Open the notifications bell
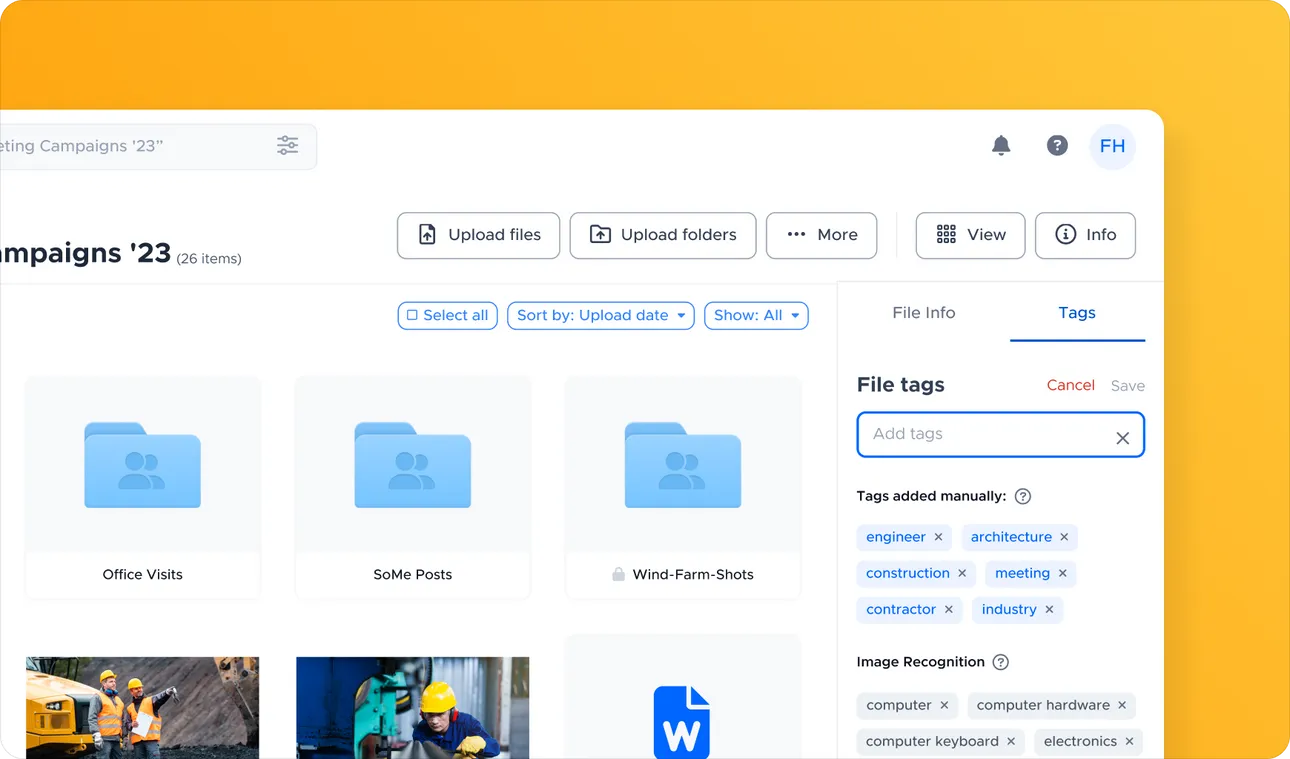 pos(1001,146)
